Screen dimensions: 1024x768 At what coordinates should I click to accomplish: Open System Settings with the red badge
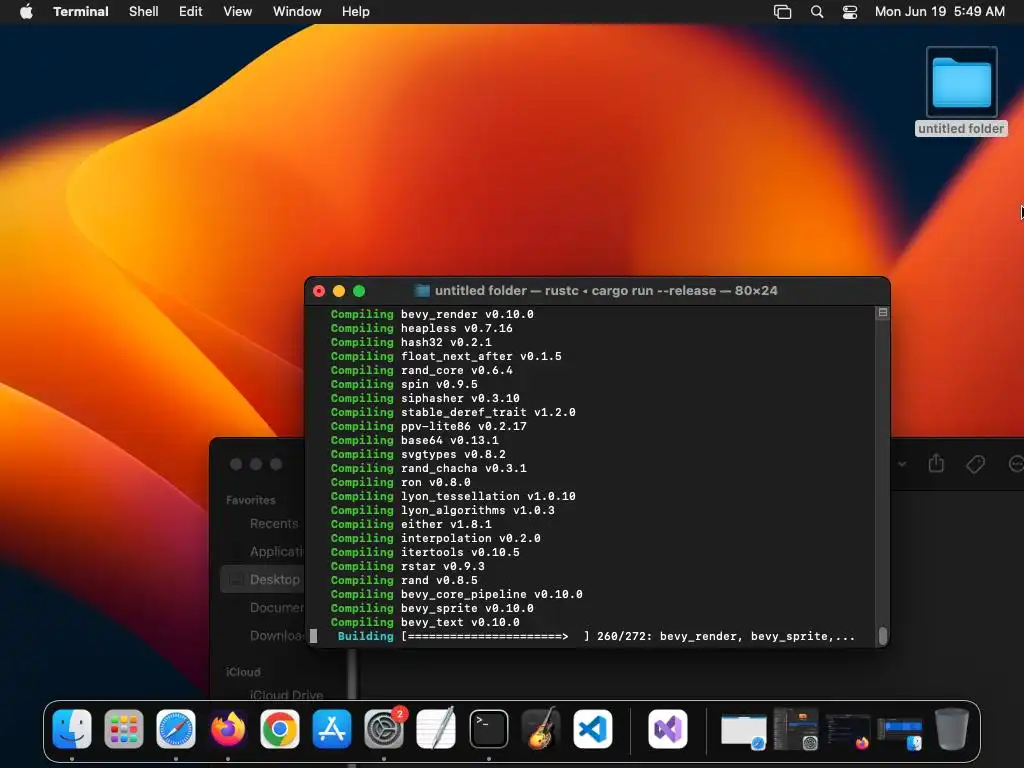(384, 729)
